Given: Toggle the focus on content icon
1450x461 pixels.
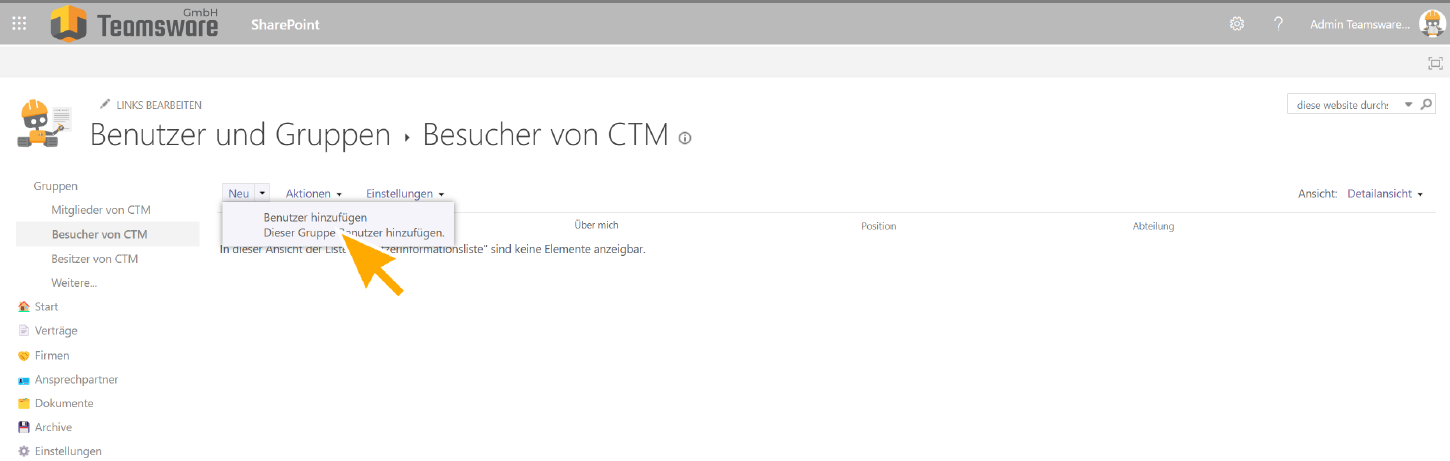Looking at the screenshot, I should 1435,63.
